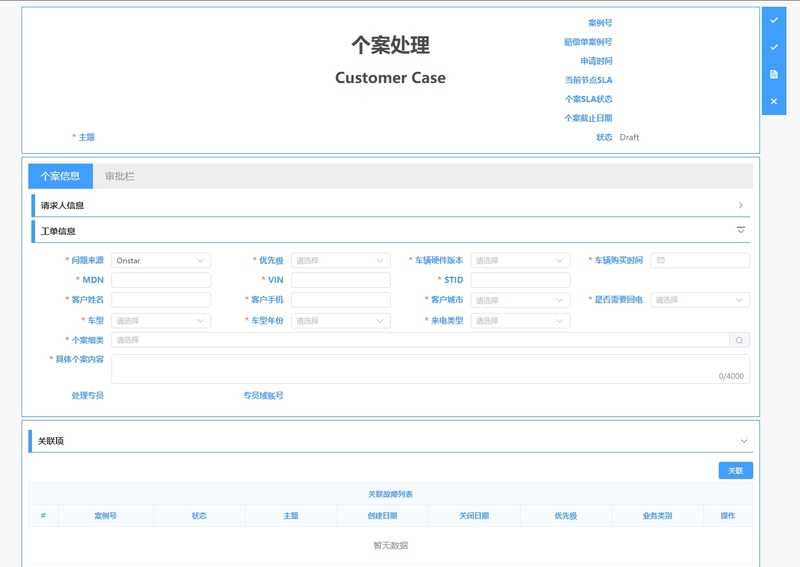The height and width of the screenshot is (567, 800).
Task: Click the 暂无数据 empty table message
Action: pos(390,545)
